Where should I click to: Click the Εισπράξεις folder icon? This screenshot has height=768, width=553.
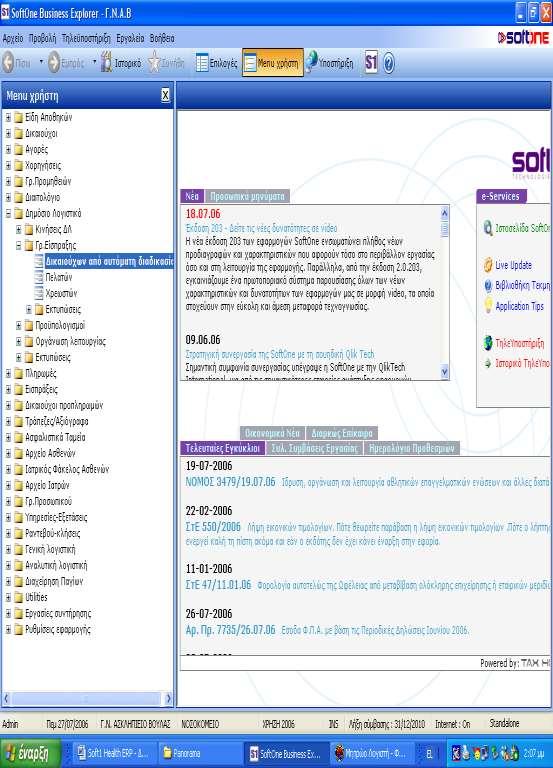click(x=19, y=389)
